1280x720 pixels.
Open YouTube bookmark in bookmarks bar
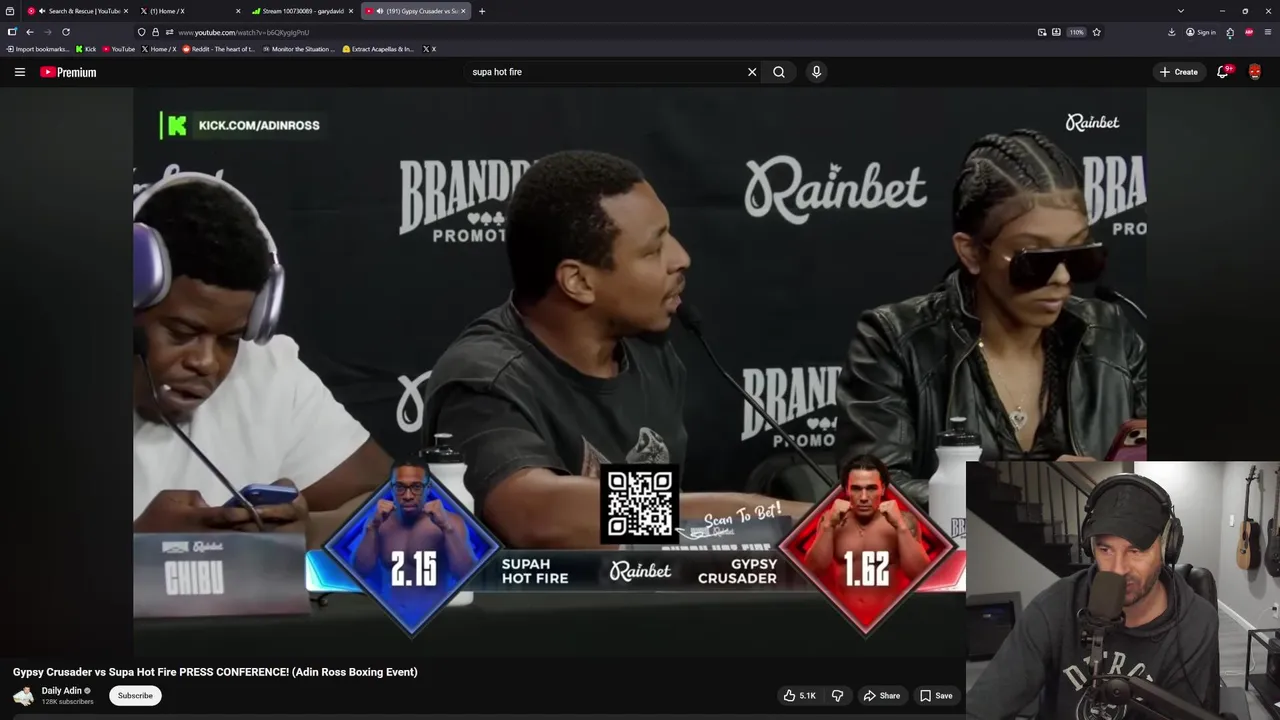click(119, 49)
